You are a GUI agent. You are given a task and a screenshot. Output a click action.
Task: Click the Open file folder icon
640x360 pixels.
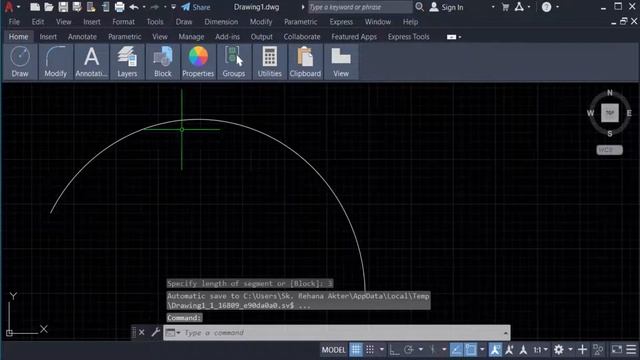tap(49, 7)
